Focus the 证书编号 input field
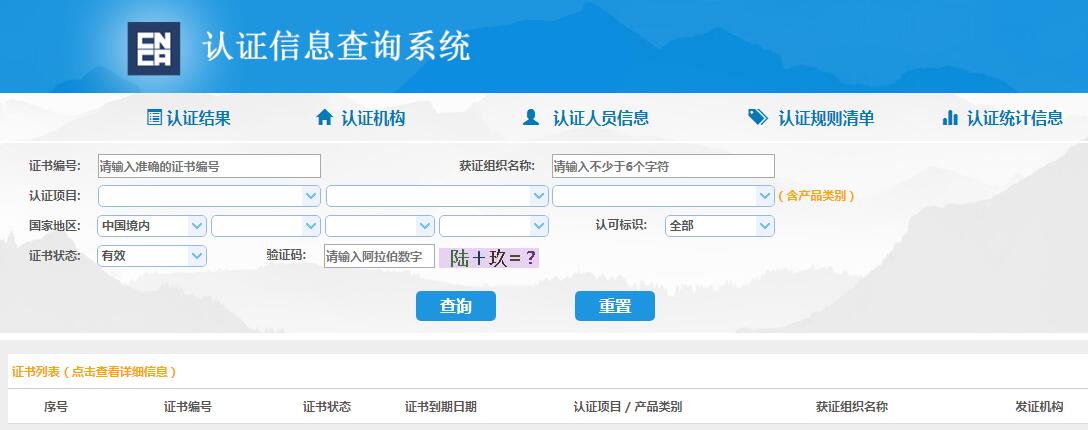Image resolution: width=1088 pixels, height=430 pixels. [209, 166]
